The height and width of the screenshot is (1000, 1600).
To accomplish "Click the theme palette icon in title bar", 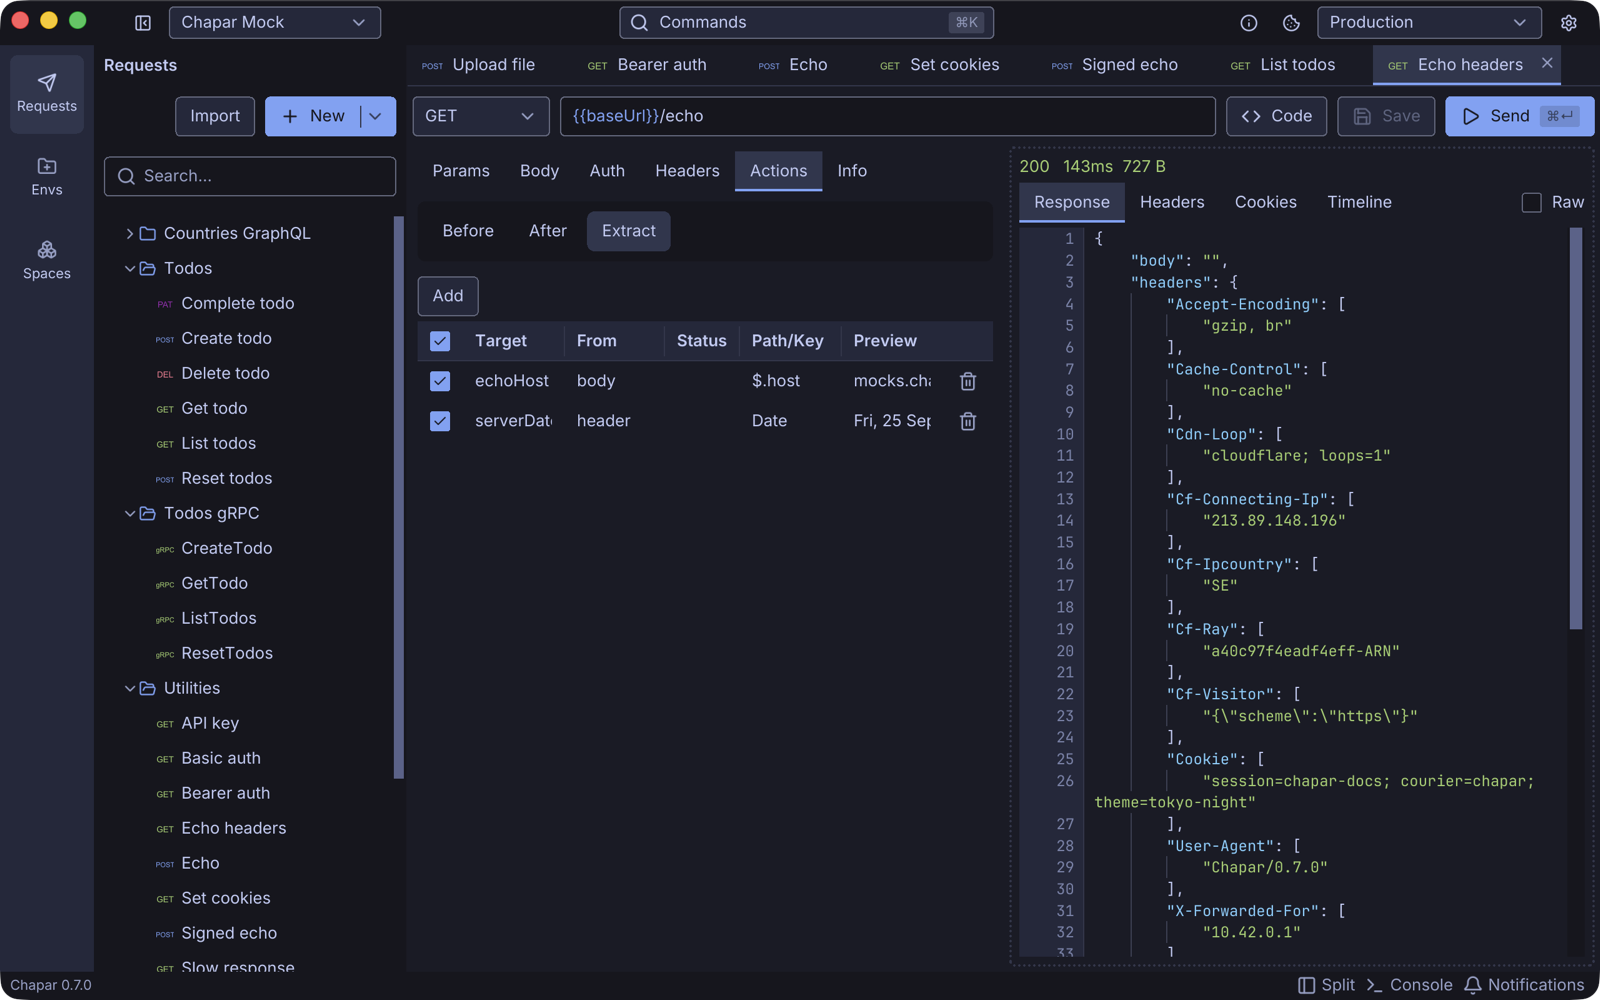I will click(1291, 23).
